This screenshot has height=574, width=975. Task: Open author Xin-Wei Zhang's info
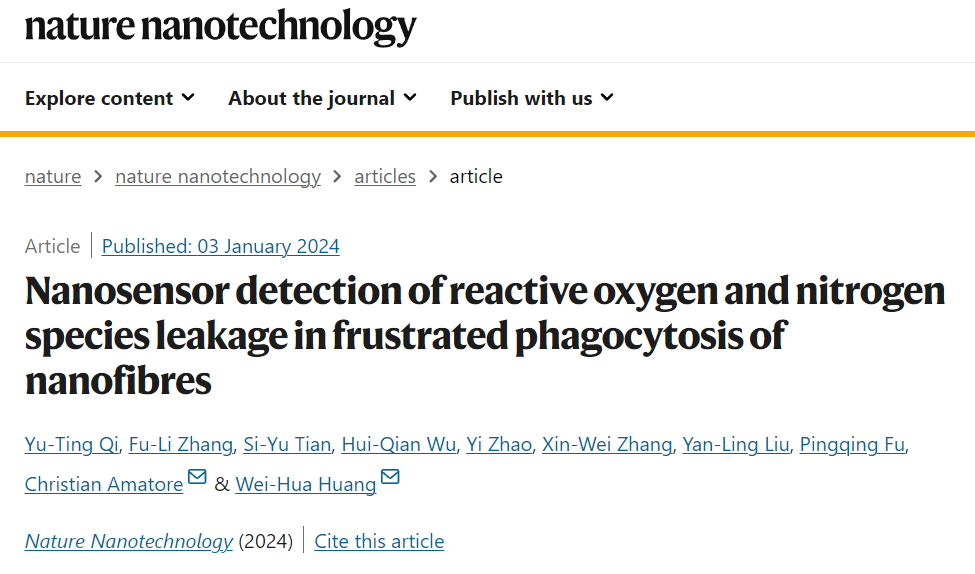(607, 445)
